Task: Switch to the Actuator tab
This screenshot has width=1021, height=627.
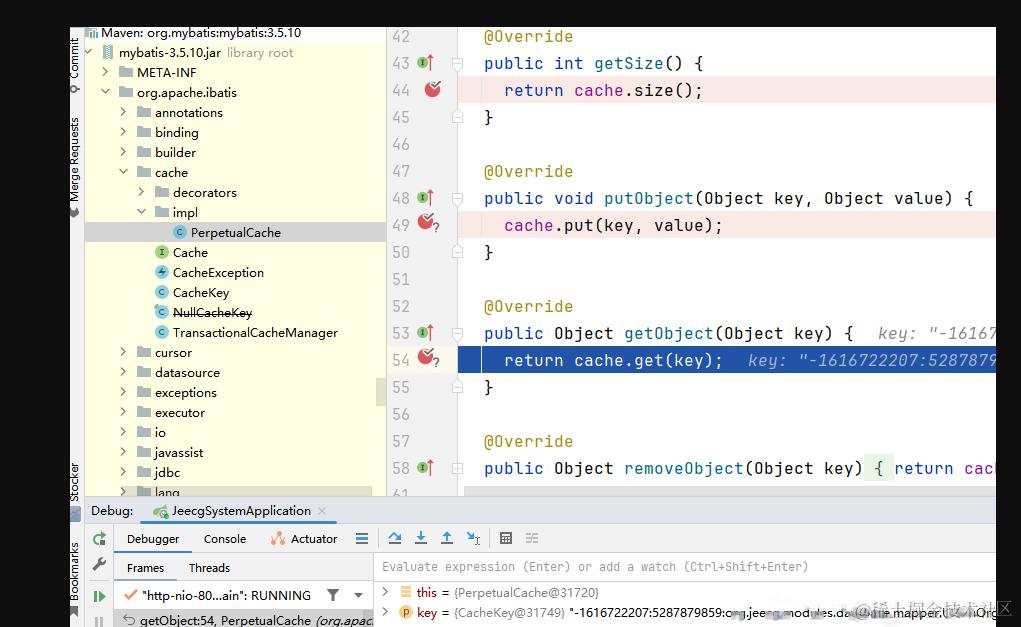Action: (x=304, y=539)
